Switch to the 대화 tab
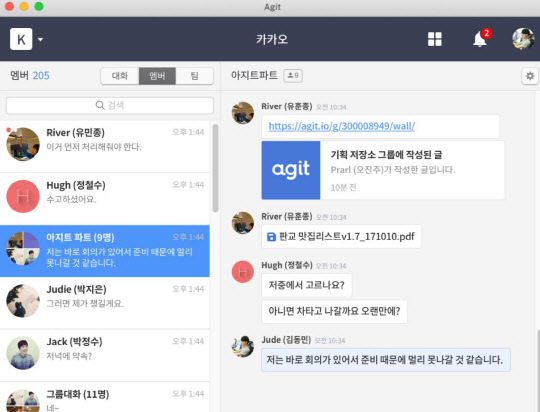The image size is (540, 412). (120, 76)
